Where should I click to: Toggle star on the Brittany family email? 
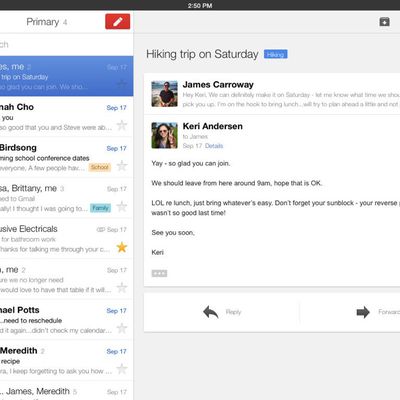tap(122, 206)
